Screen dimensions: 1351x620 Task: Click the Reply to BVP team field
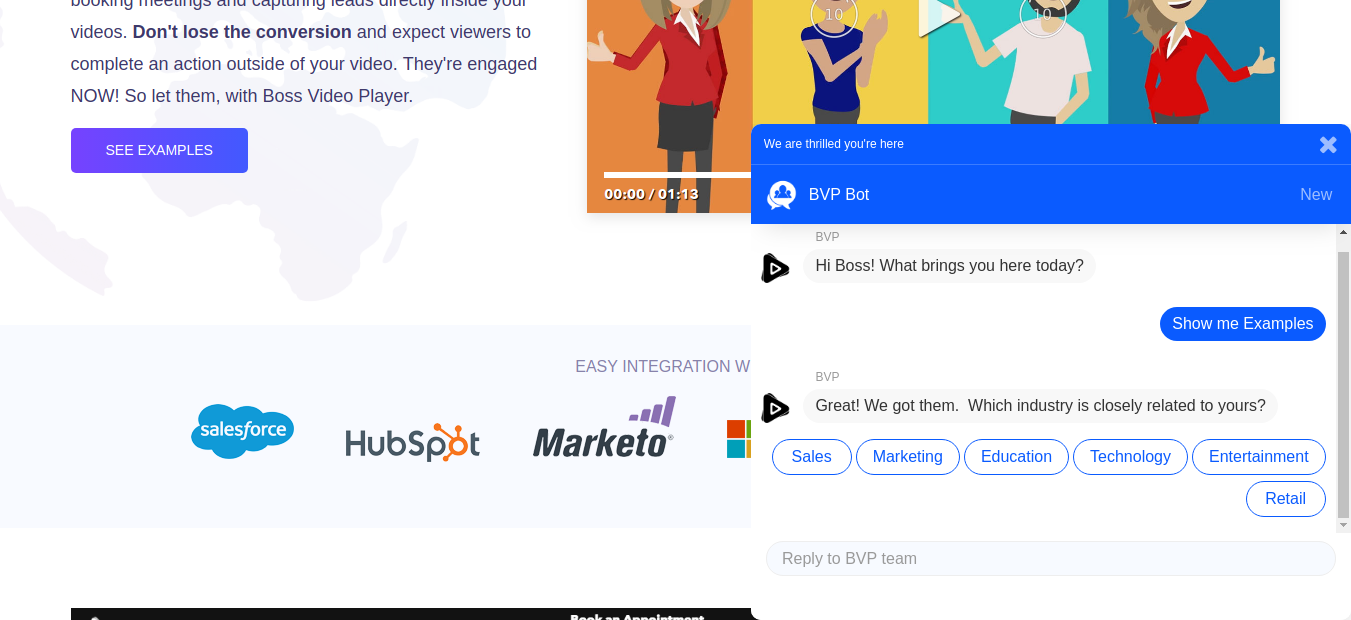pos(1051,558)
